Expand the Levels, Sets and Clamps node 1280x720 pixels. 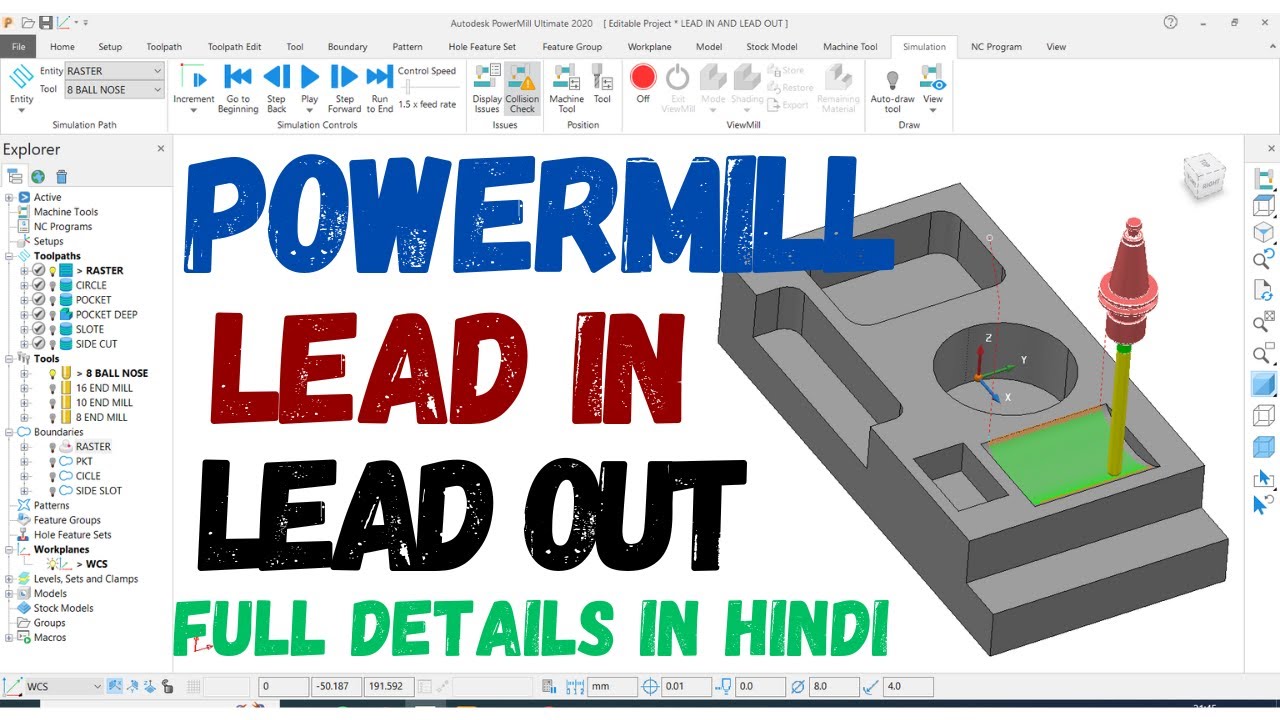pyautogui.click(x=9, y=578)
